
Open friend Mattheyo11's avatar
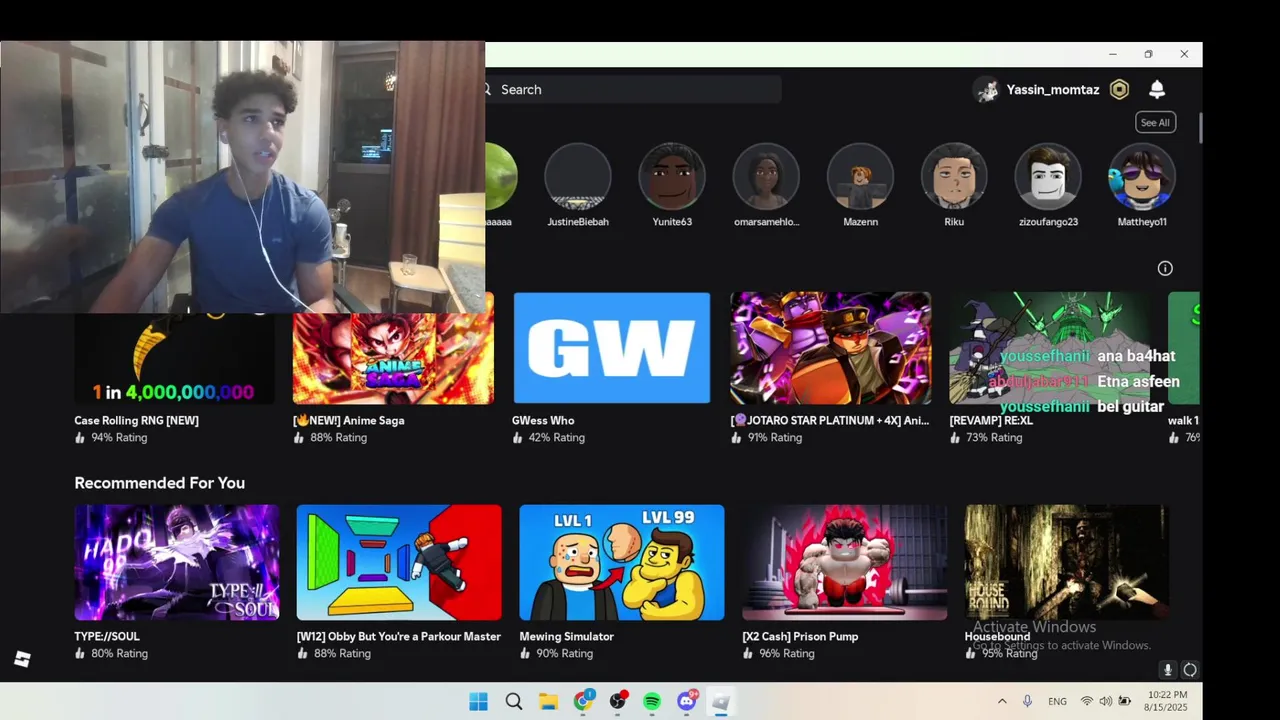[1142, 176]
